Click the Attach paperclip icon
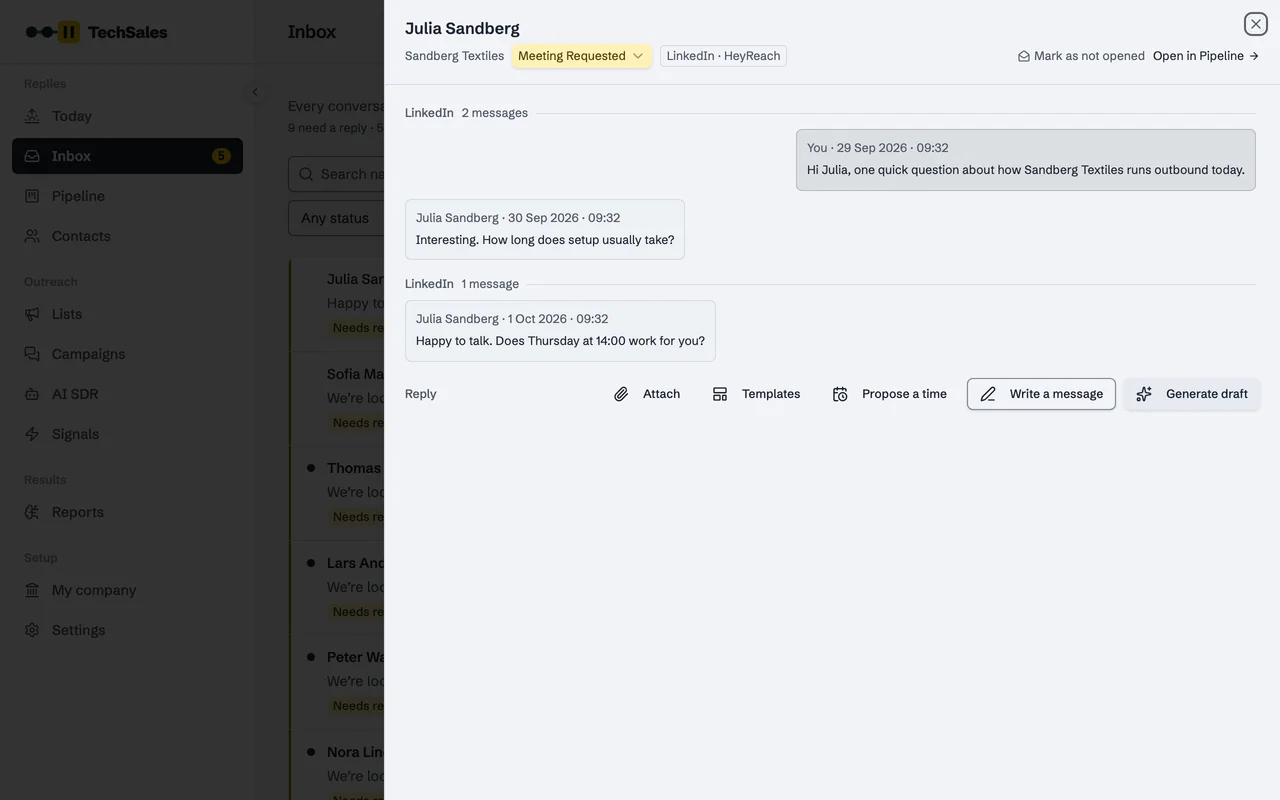Screen dimensions: 1280x800 [621, 394]
